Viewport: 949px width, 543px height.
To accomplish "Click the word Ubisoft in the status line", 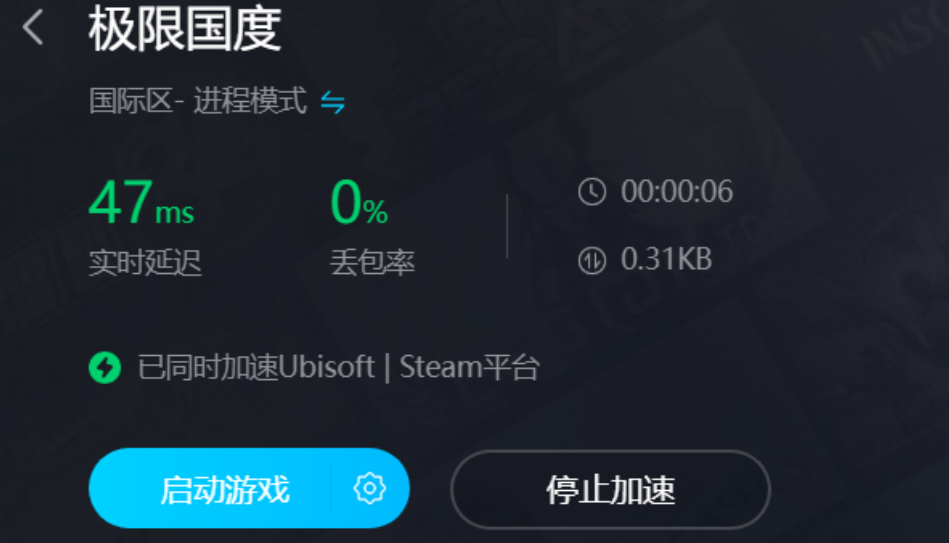I will point(327,367).
